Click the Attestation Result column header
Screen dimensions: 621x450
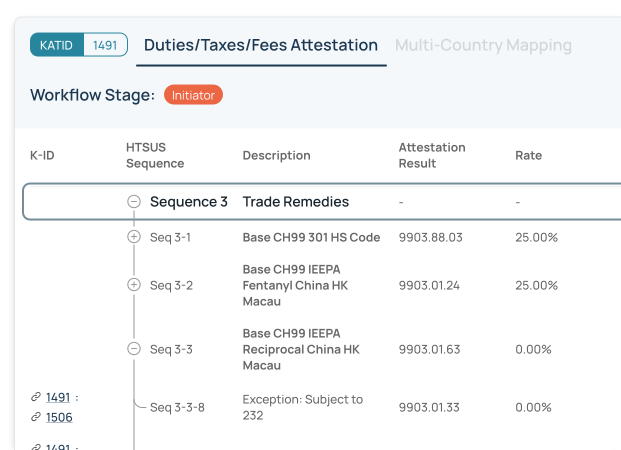pyautogui.click(x=432, y=155)
